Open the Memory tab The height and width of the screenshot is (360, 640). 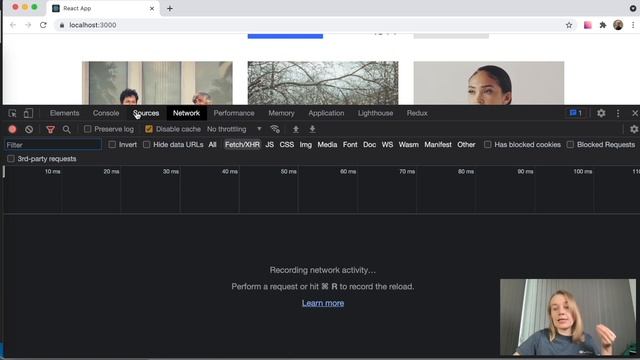281,113
